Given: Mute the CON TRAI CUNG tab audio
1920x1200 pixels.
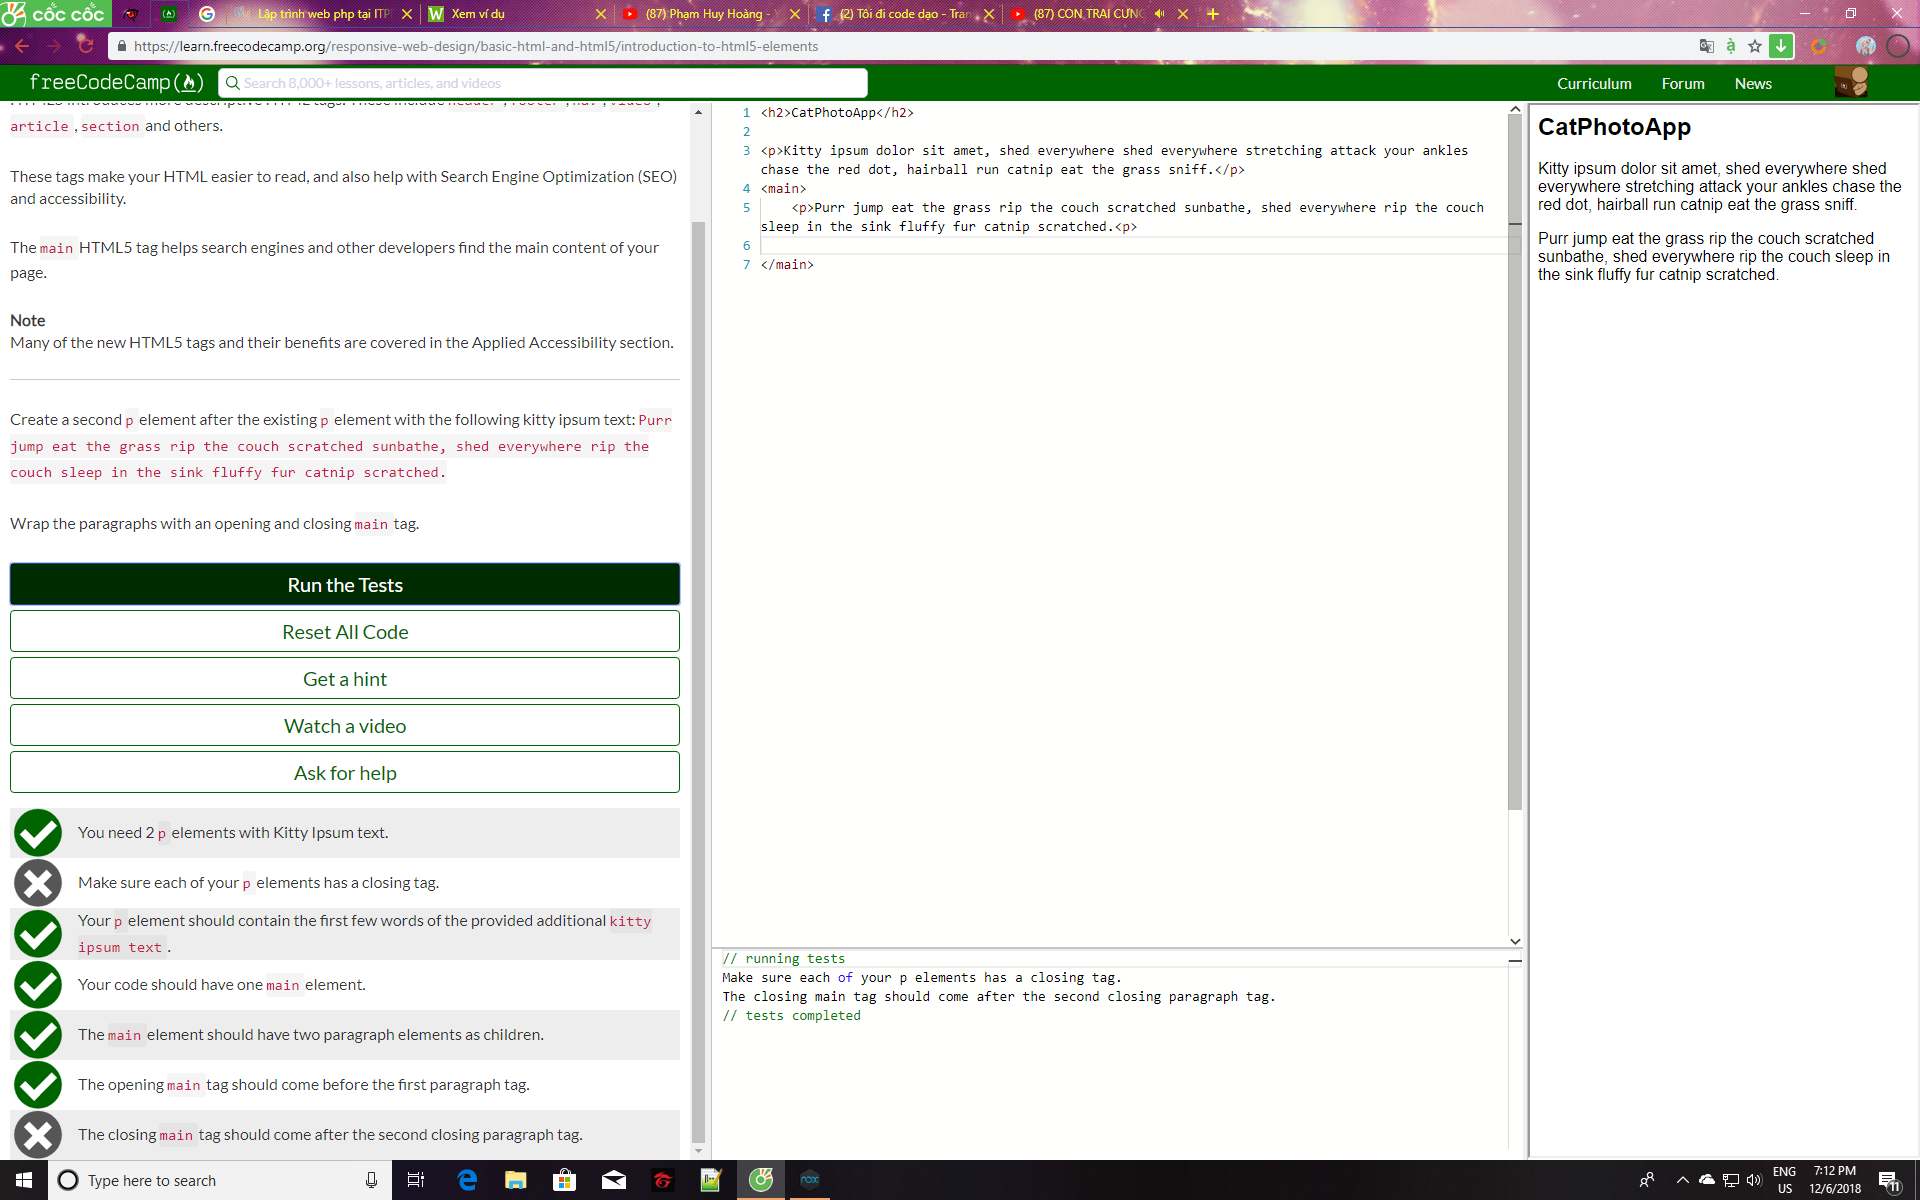Looking at the screenshot, I should 1160,14.
